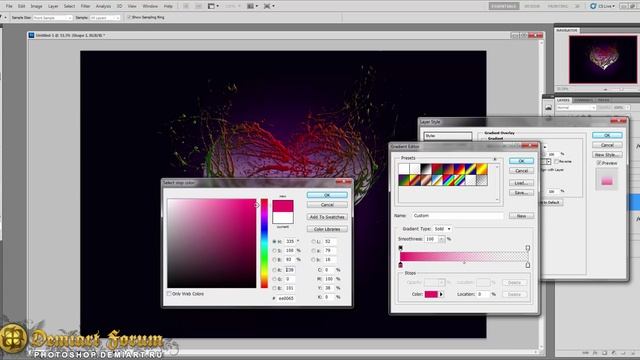This screenshot has width=640, height=360.
Task: Select the first white gradient preset
Action: click(404, 169)
